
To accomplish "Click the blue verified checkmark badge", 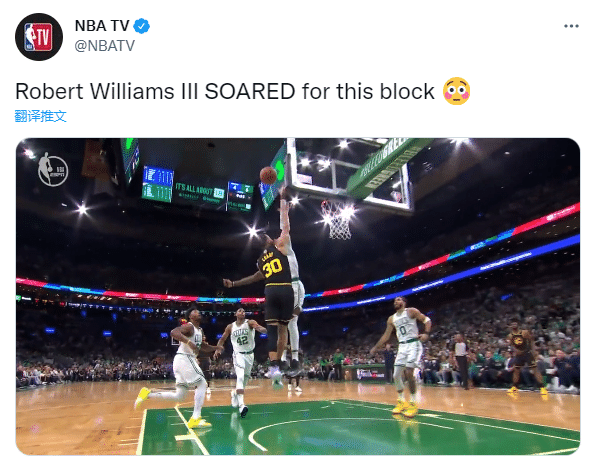I will pyautogui.click(x=142, y=26).
